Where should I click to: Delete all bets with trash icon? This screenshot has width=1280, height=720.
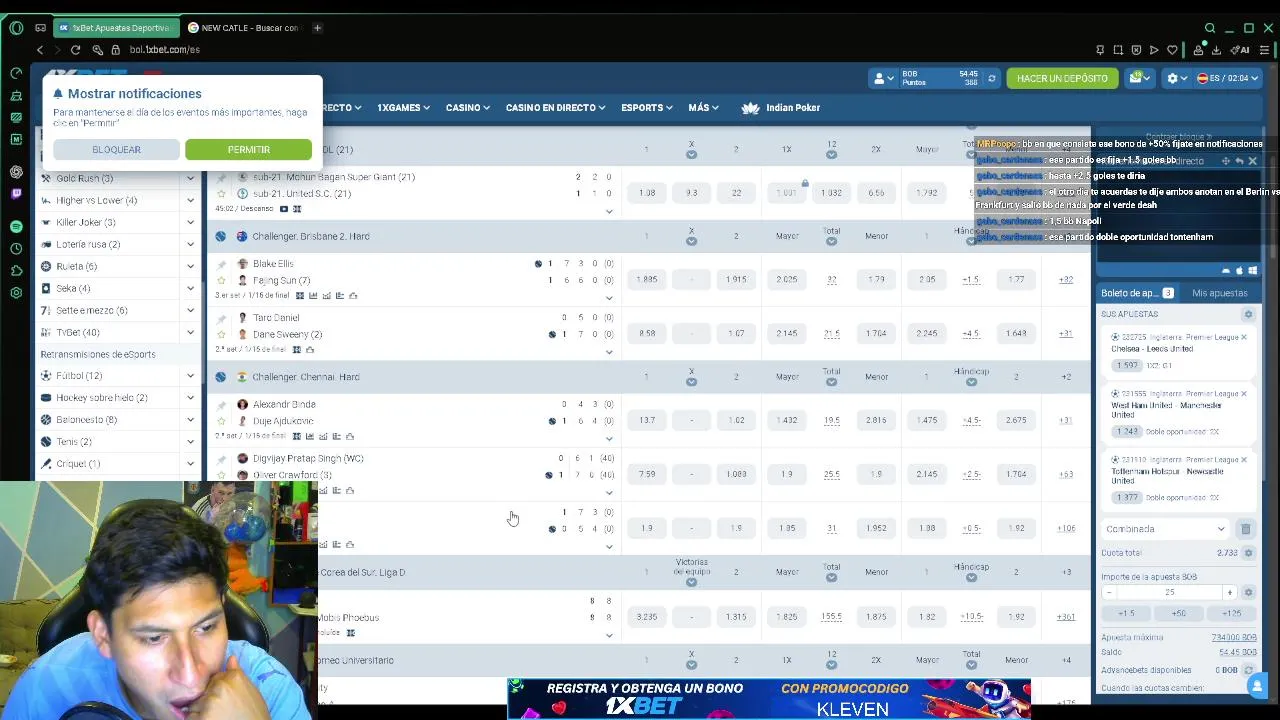pos(1246,529)
